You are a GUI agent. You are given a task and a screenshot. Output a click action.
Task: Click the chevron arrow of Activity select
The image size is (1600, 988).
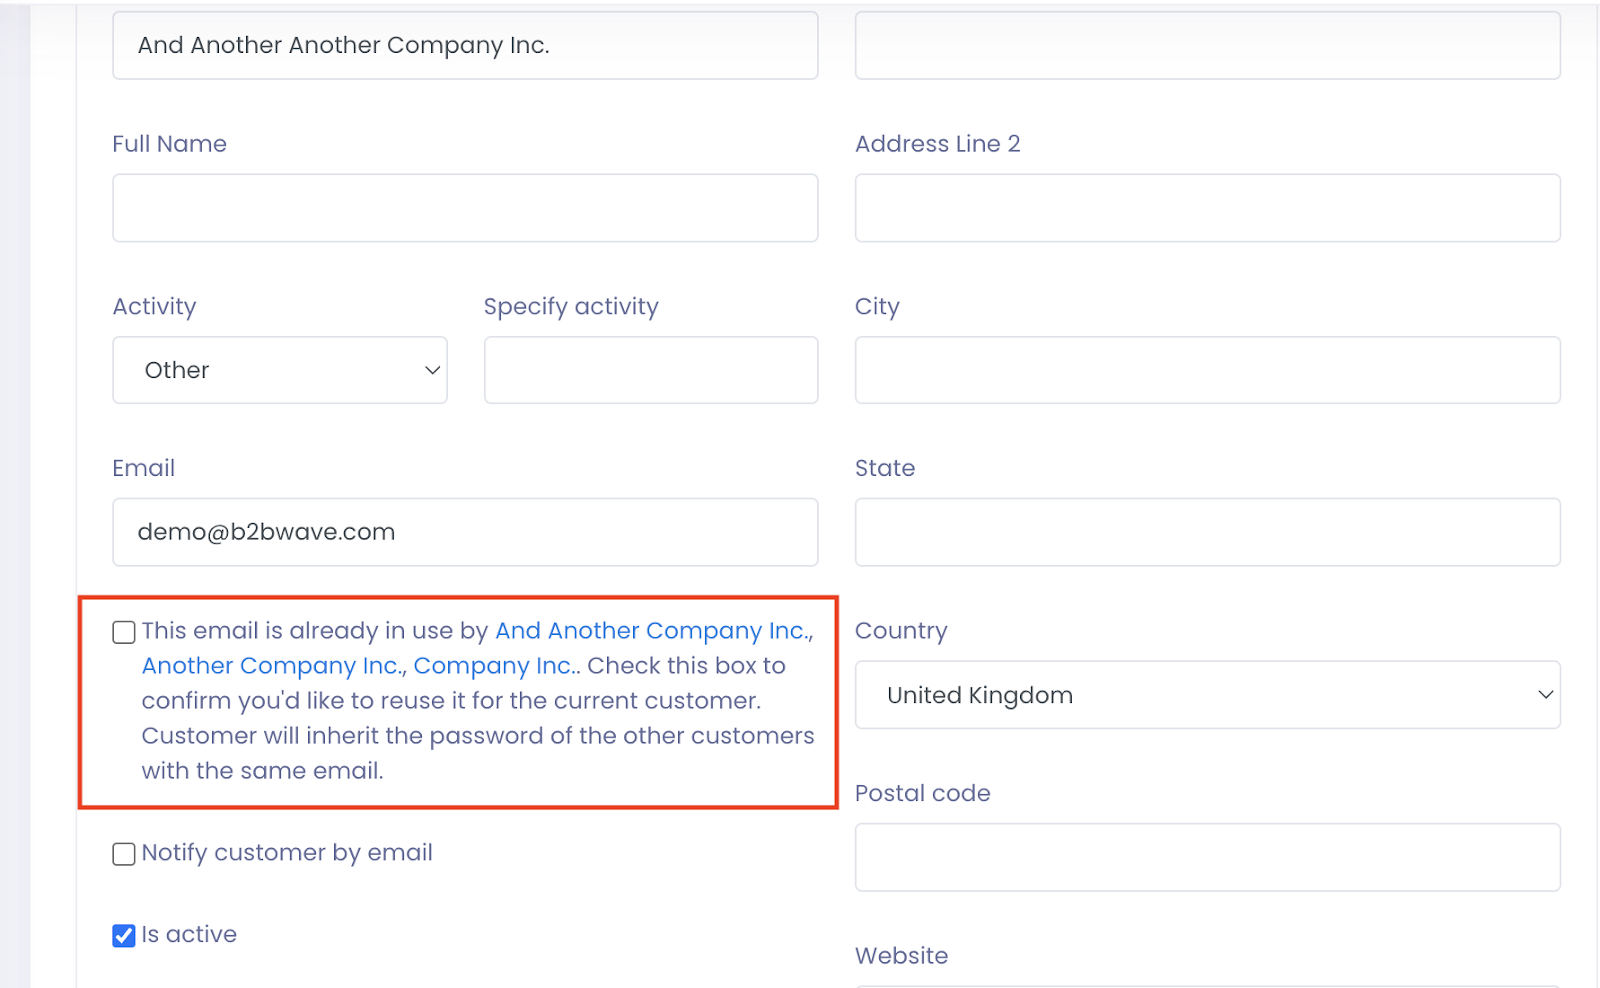click(432, 370)
